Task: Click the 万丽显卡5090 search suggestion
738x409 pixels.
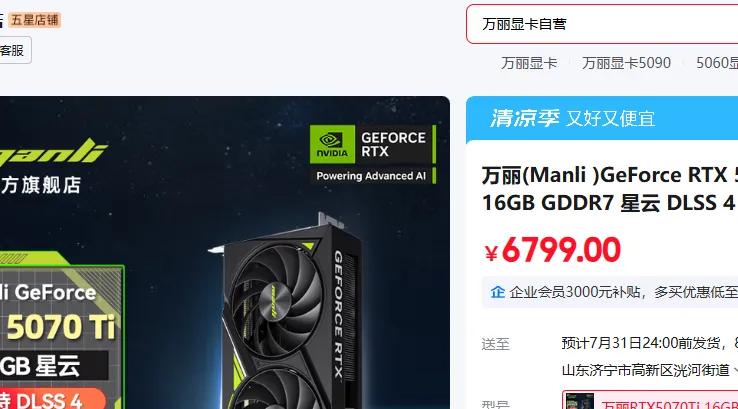Action: (x=626, y=63)
